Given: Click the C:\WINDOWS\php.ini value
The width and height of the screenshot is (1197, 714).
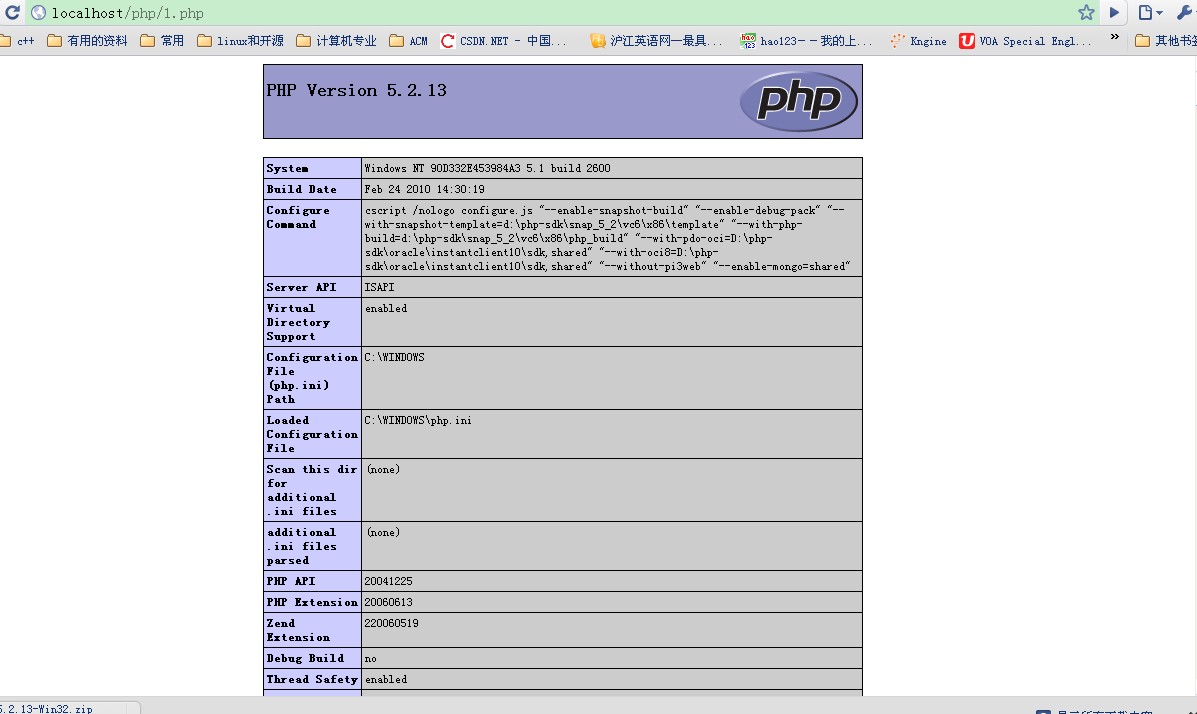Looking at the screenshot, I should [418, 420].
